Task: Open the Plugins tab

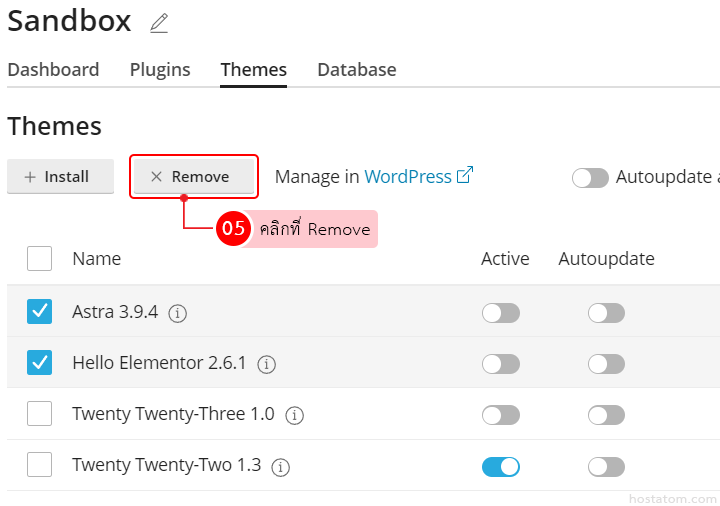Action: [160, 70]
